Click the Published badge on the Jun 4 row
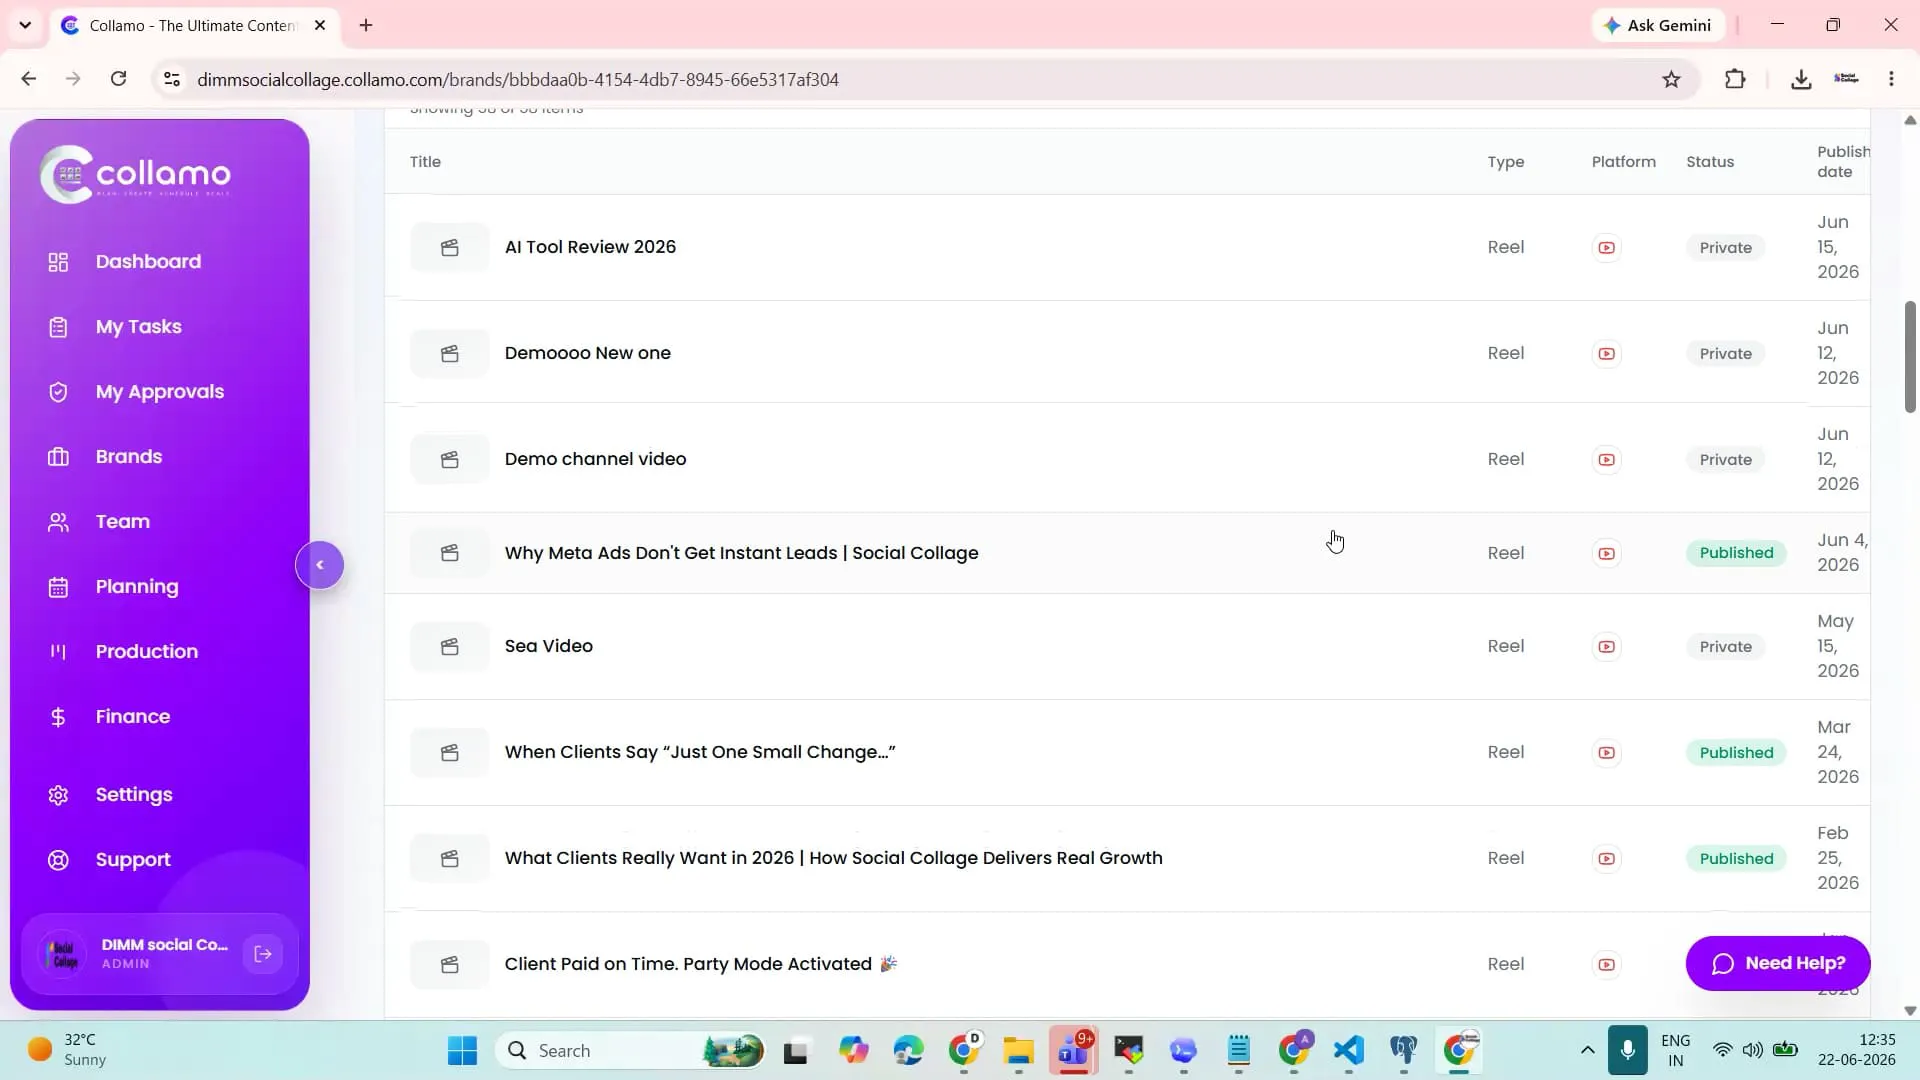The width and height of the screenshot is (1920, 1080). 1736,553
